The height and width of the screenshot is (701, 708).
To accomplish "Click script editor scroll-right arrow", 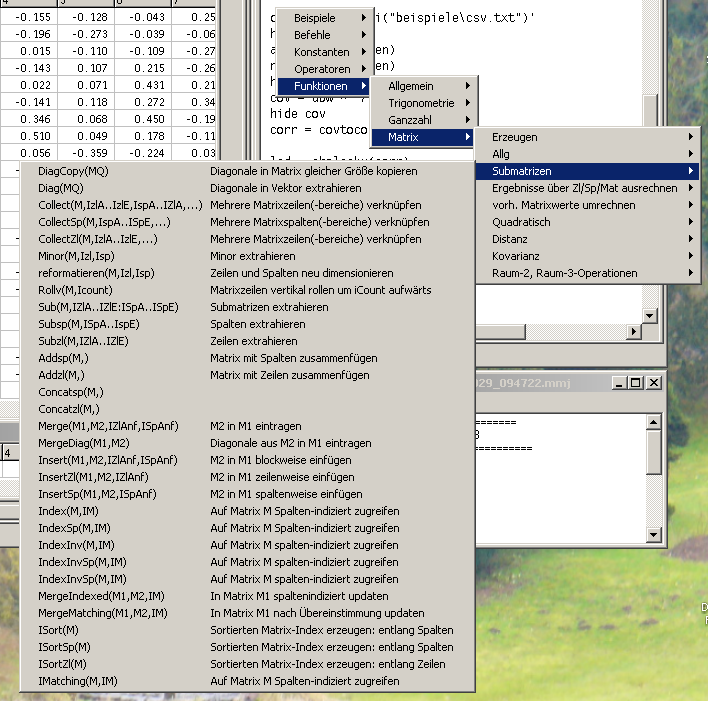I will [633, 332].
